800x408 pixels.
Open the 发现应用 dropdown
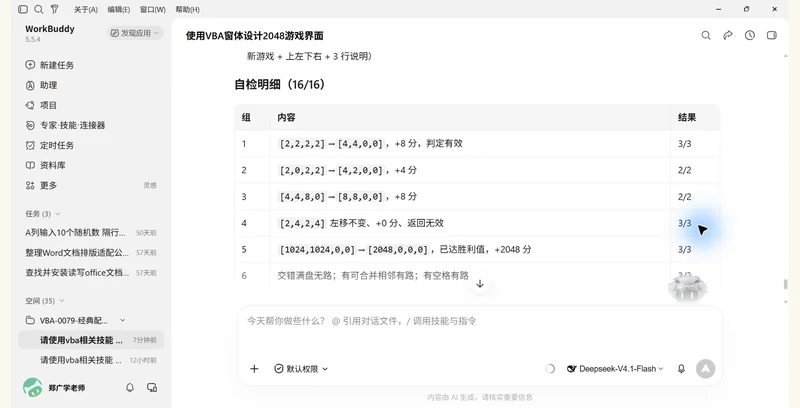(x=135, y=33)
